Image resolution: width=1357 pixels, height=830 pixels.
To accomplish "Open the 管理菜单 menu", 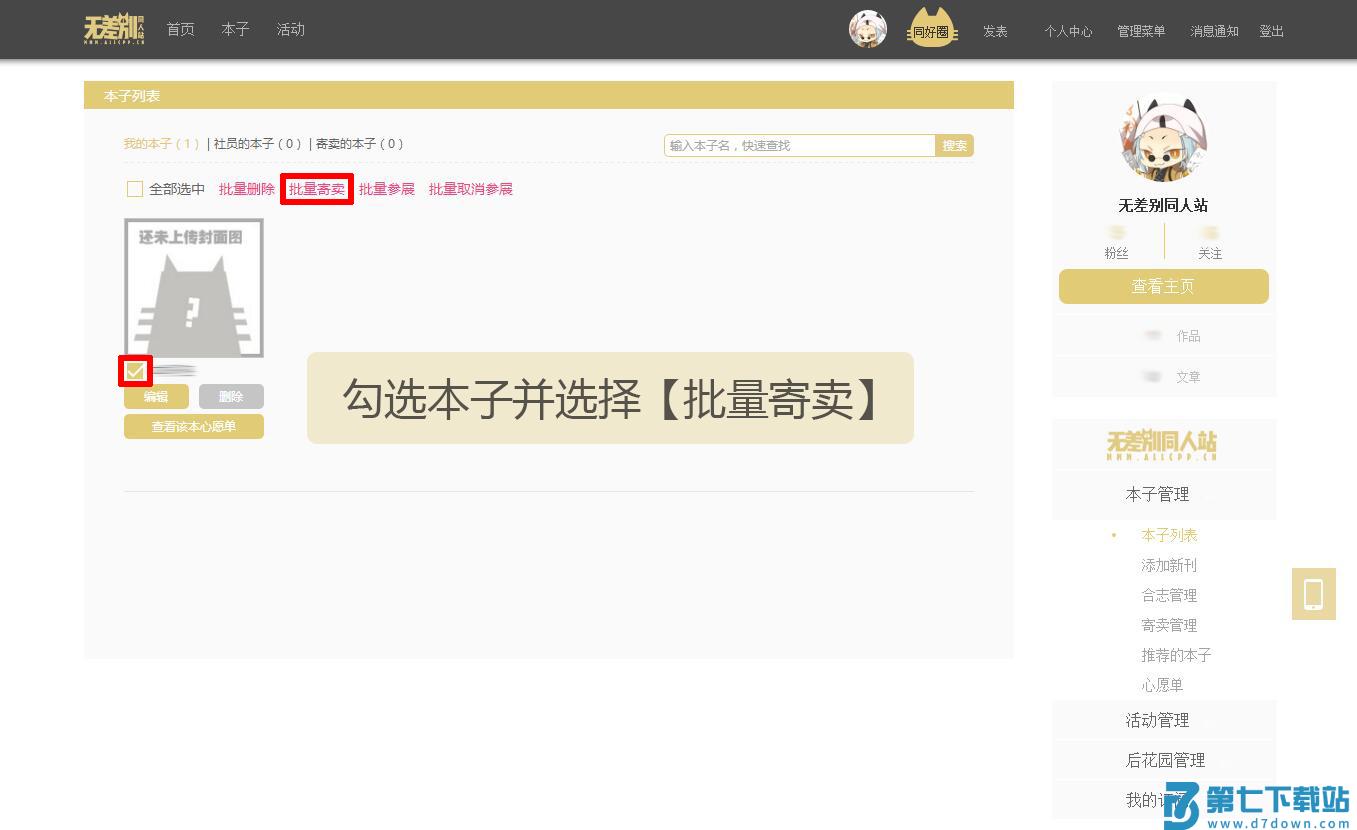I will [x=1141, y=31].
